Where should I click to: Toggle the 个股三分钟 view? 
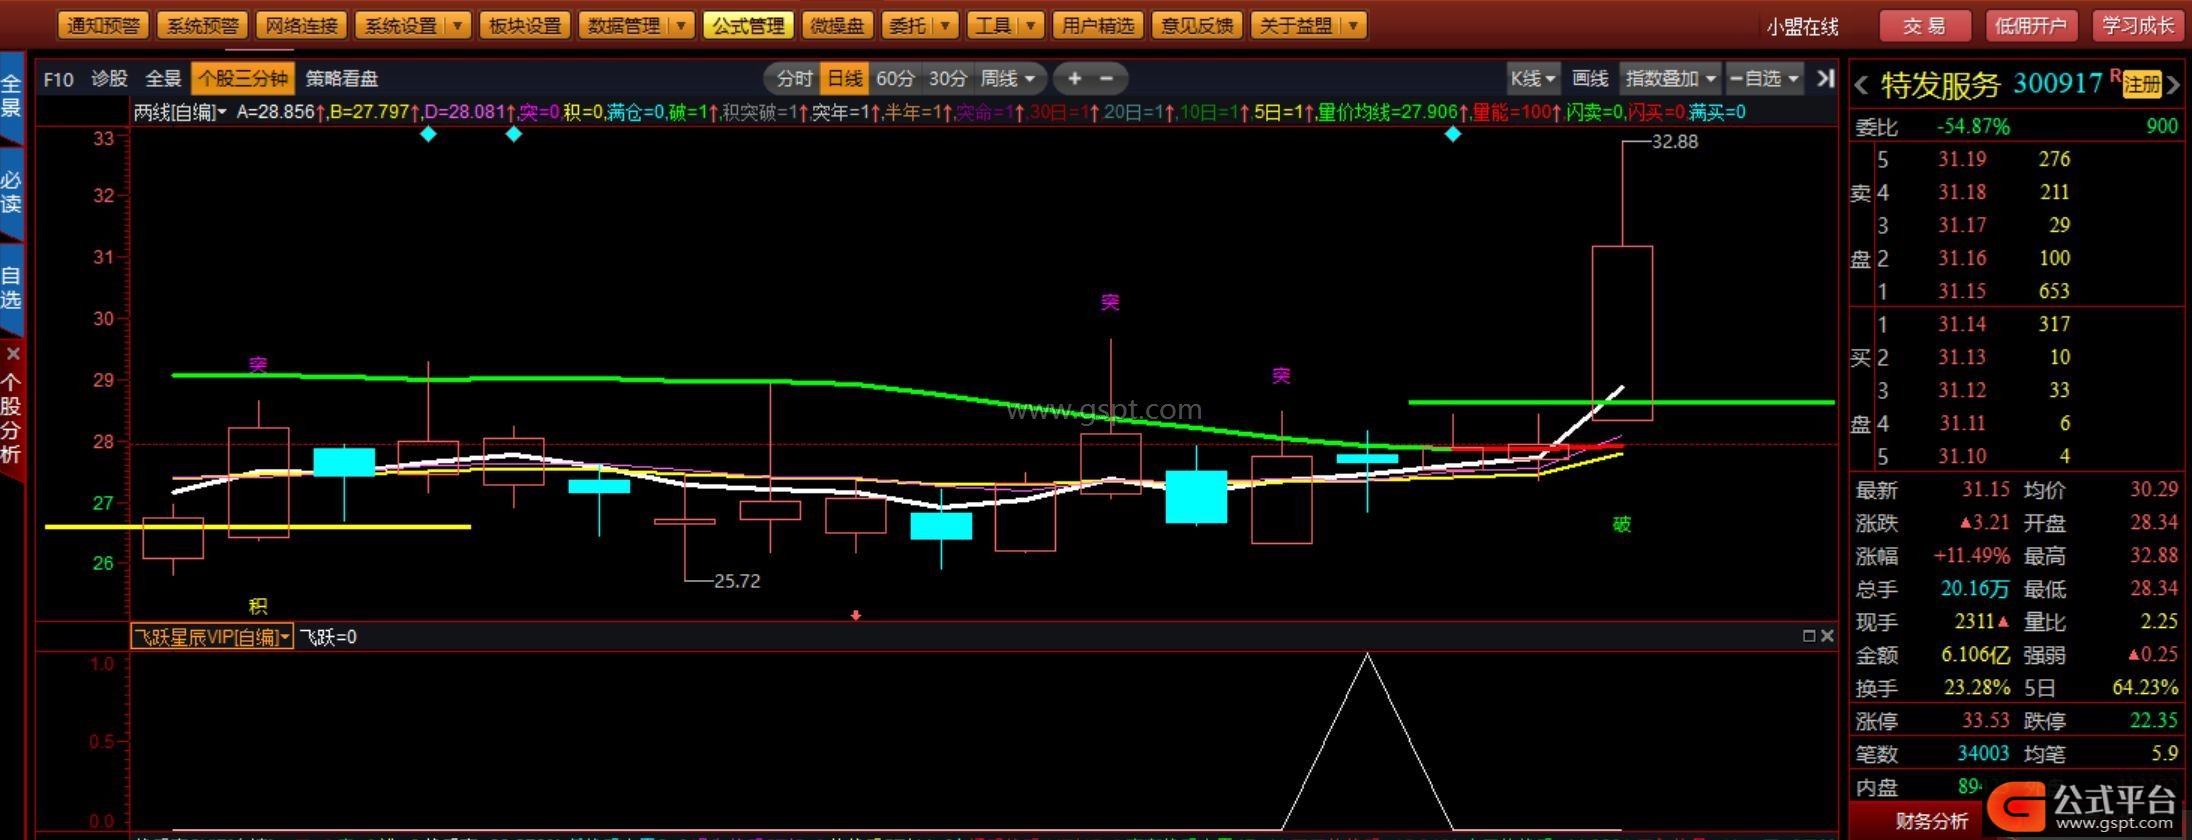click(243, 78)
